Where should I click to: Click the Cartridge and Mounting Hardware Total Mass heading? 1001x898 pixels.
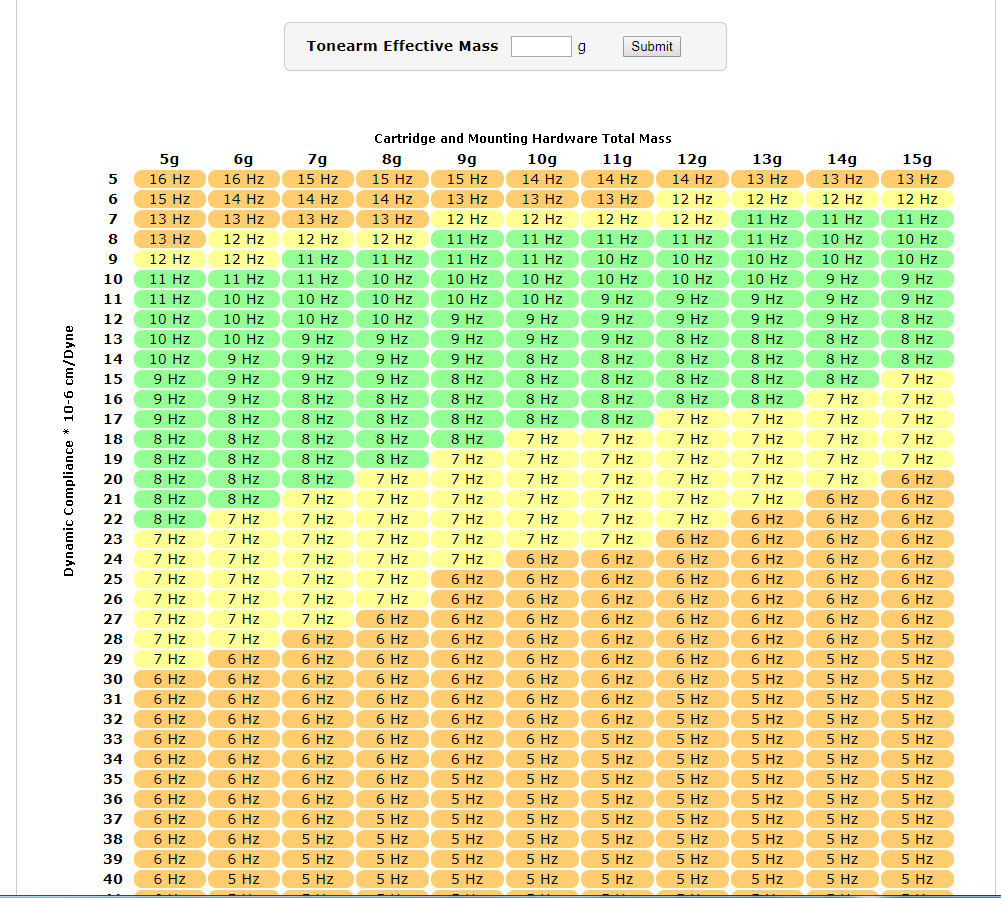522,138
